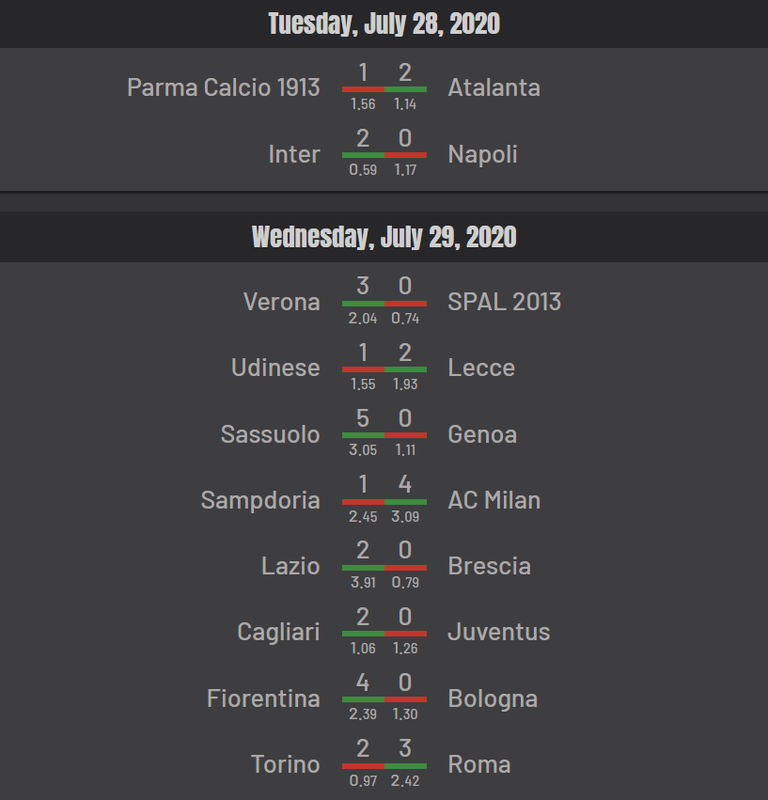This screenshot has width=768, height=800.
Task: Click the Lazio vs Brescia xG bar
Action: coord(384,568)
